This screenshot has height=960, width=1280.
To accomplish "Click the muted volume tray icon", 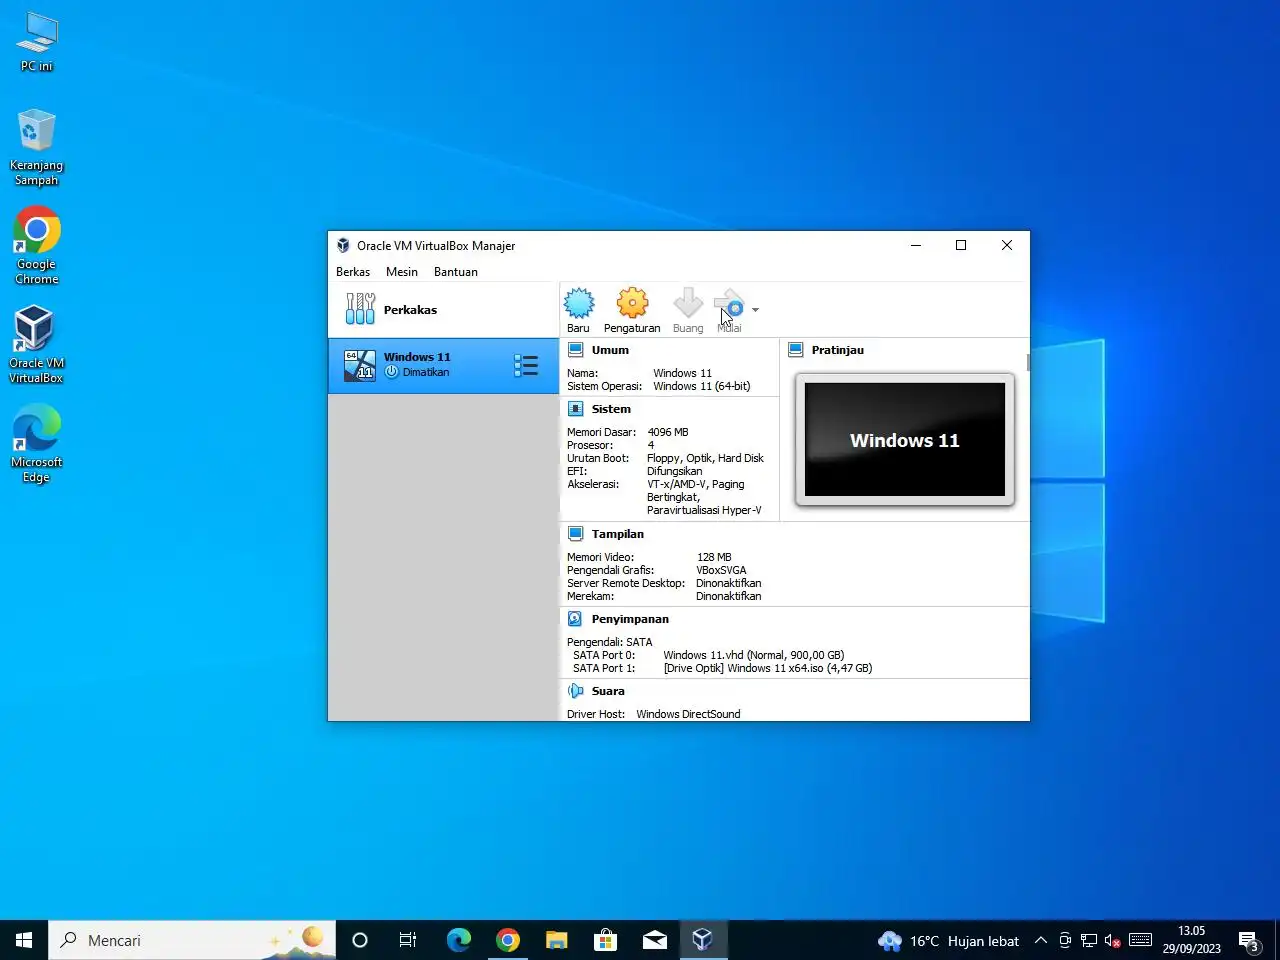I will pyautogui.click(x=1113, y=940).
